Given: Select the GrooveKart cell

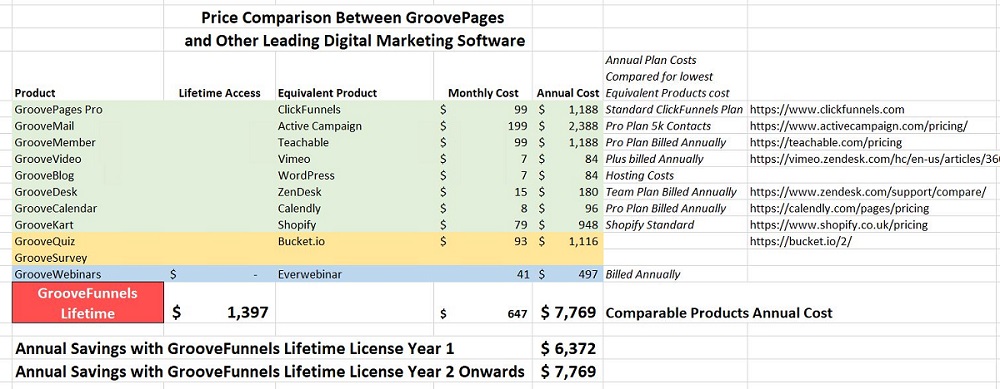Looking at the screenshot, I should point(88,224).
